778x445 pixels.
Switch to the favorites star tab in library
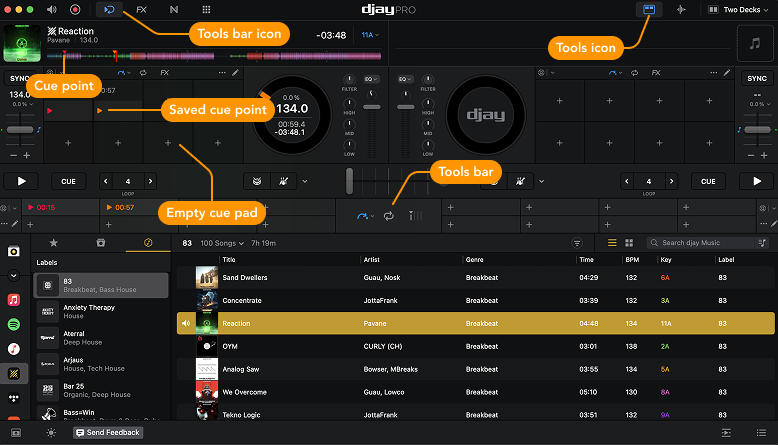pos(54,243)
